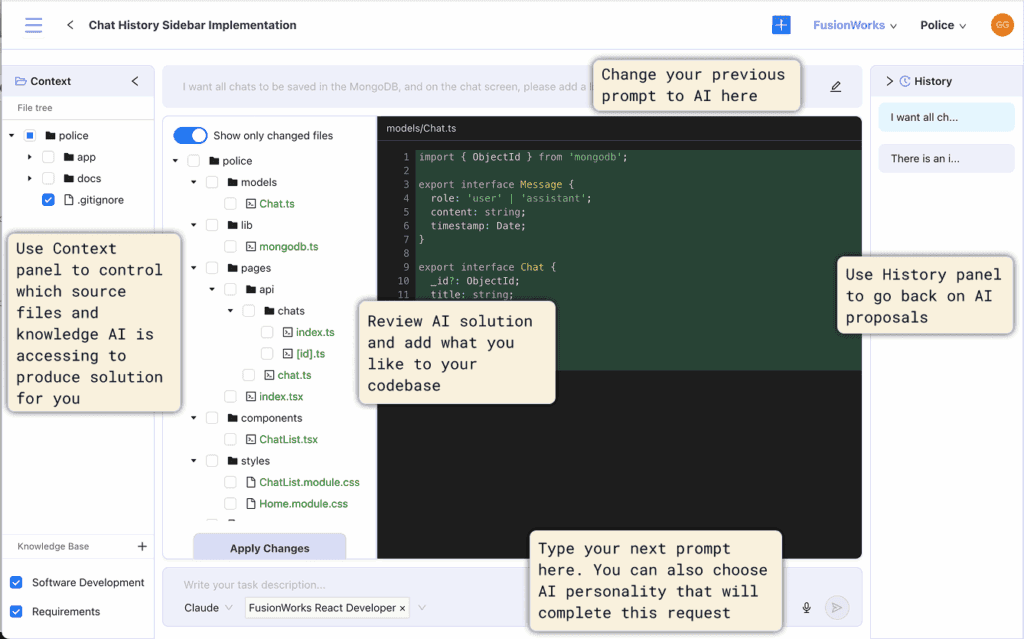Image resolution: width=1024 pixels, height=639 pixels.
Task: Click the pencil edit prompt icon
Action: pos(836,87)
